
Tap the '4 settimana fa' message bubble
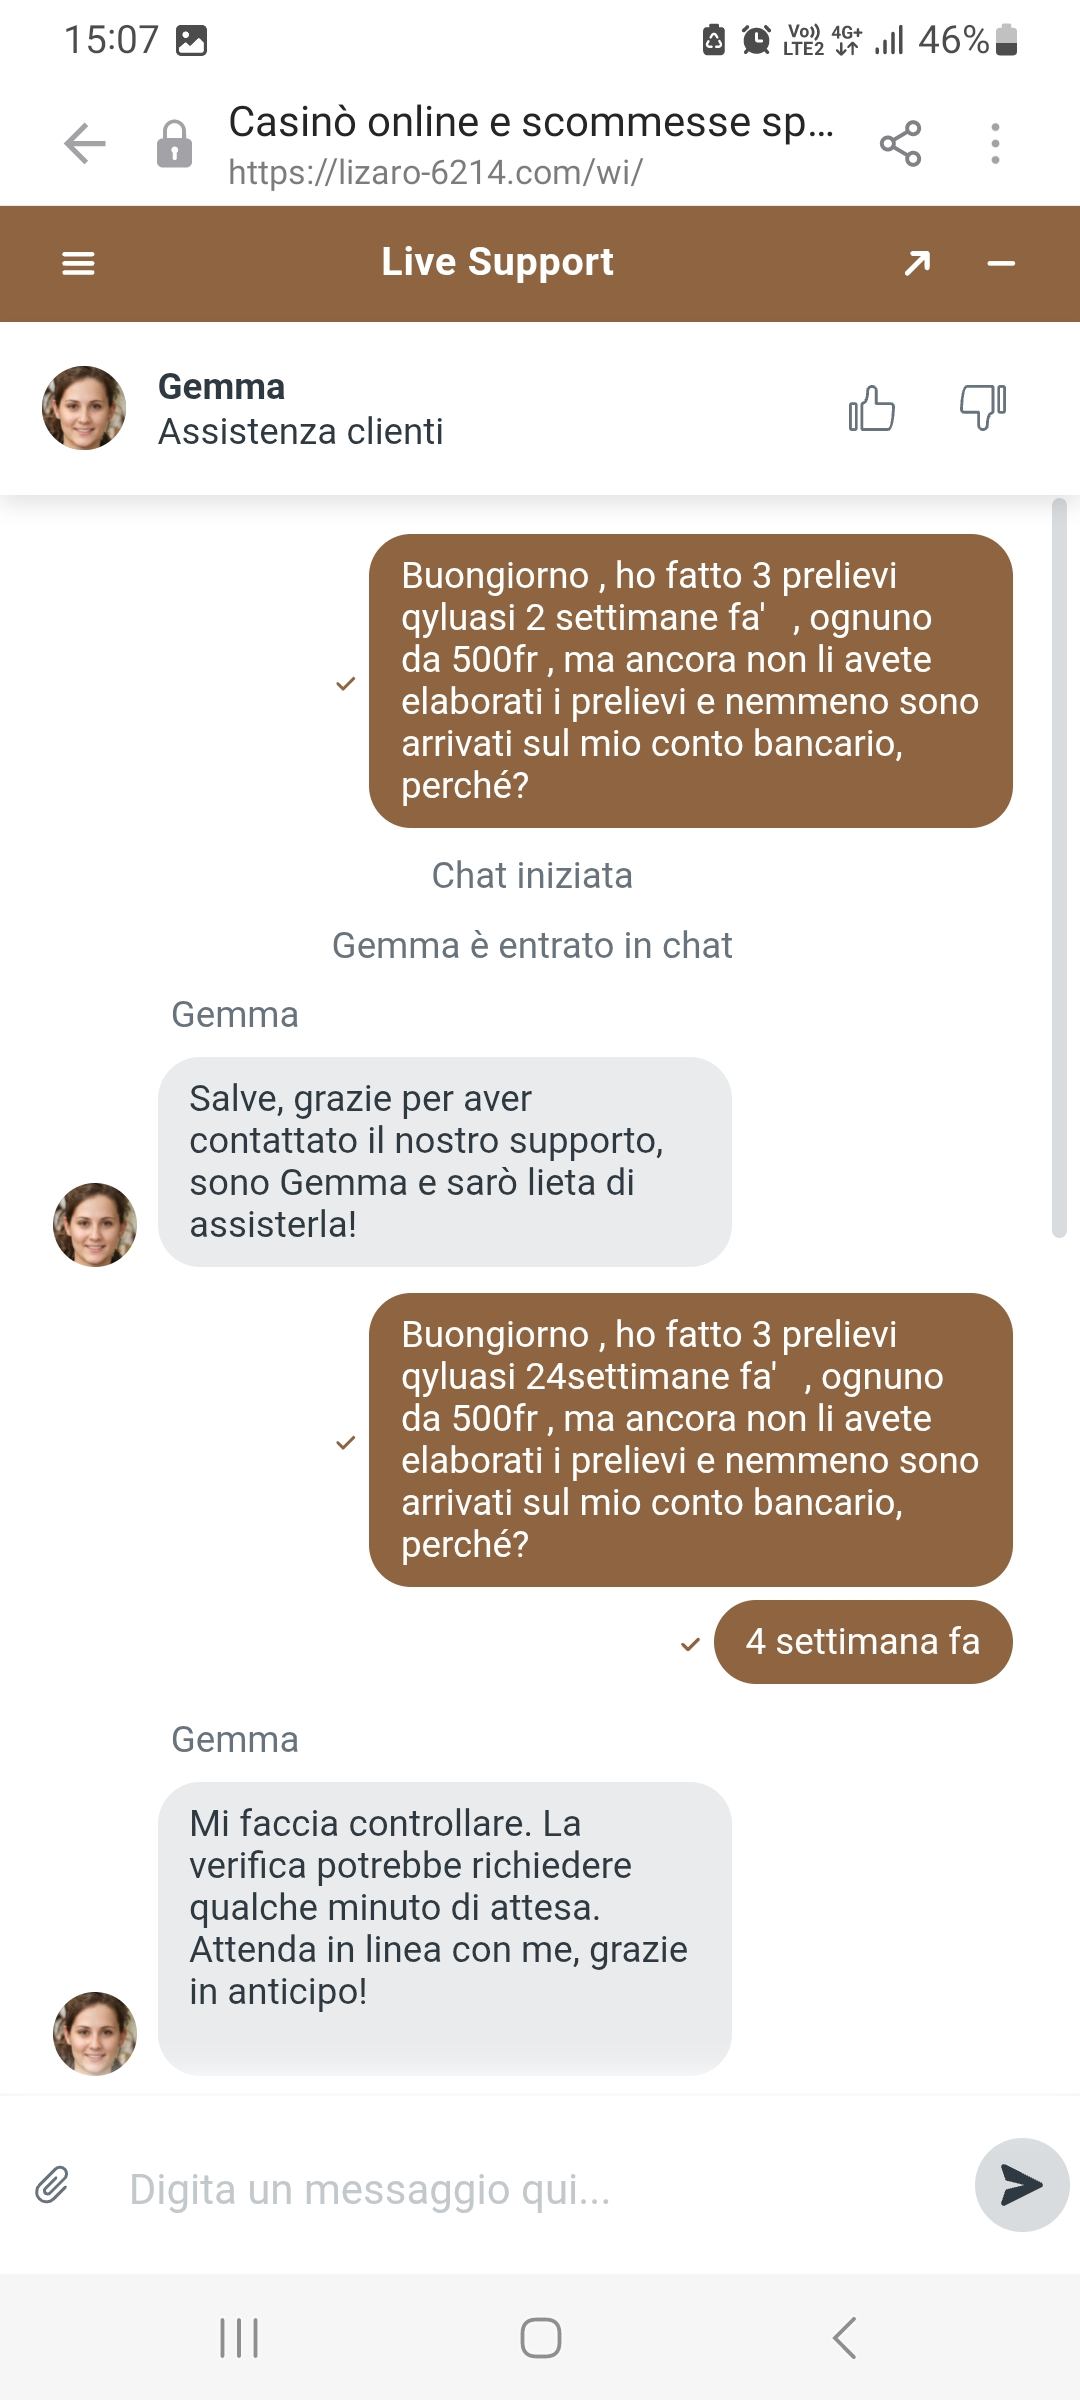coord(862,1642)
